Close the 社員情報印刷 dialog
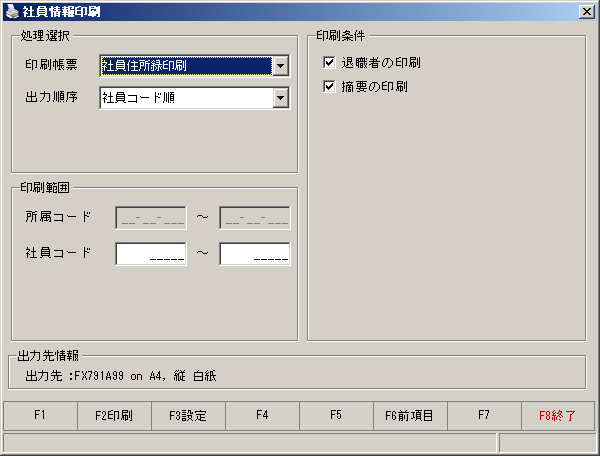This screenshot has height=456, width=600. click(586, 12)
